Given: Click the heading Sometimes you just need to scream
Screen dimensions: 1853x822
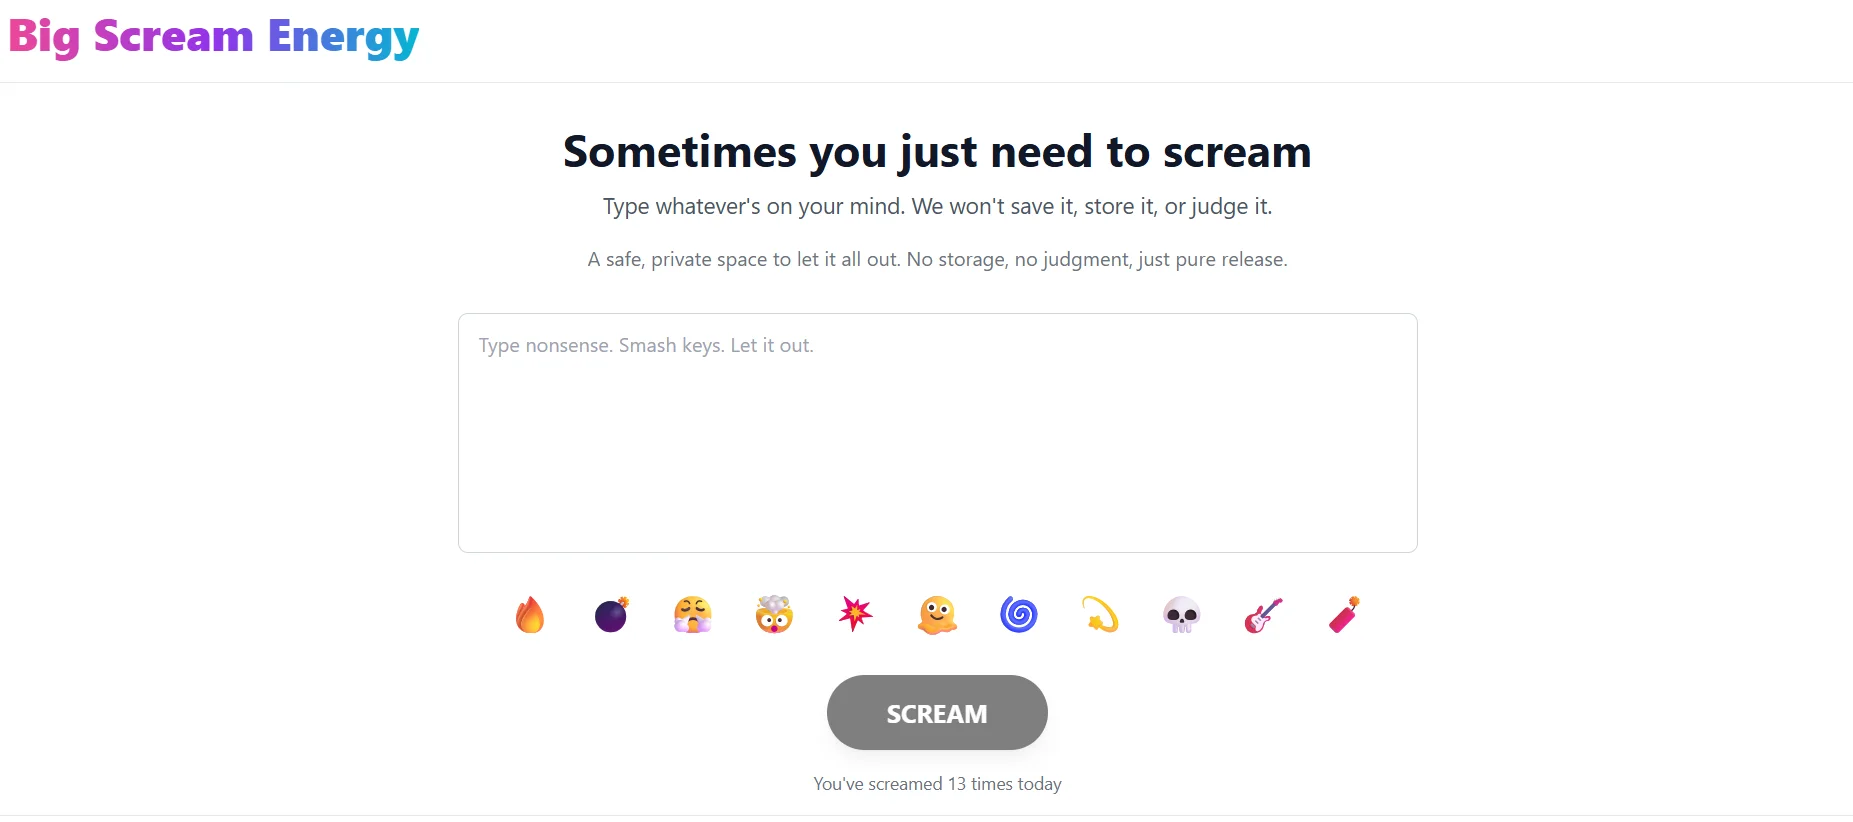Looking at the screenshot, I should [936, 151].
